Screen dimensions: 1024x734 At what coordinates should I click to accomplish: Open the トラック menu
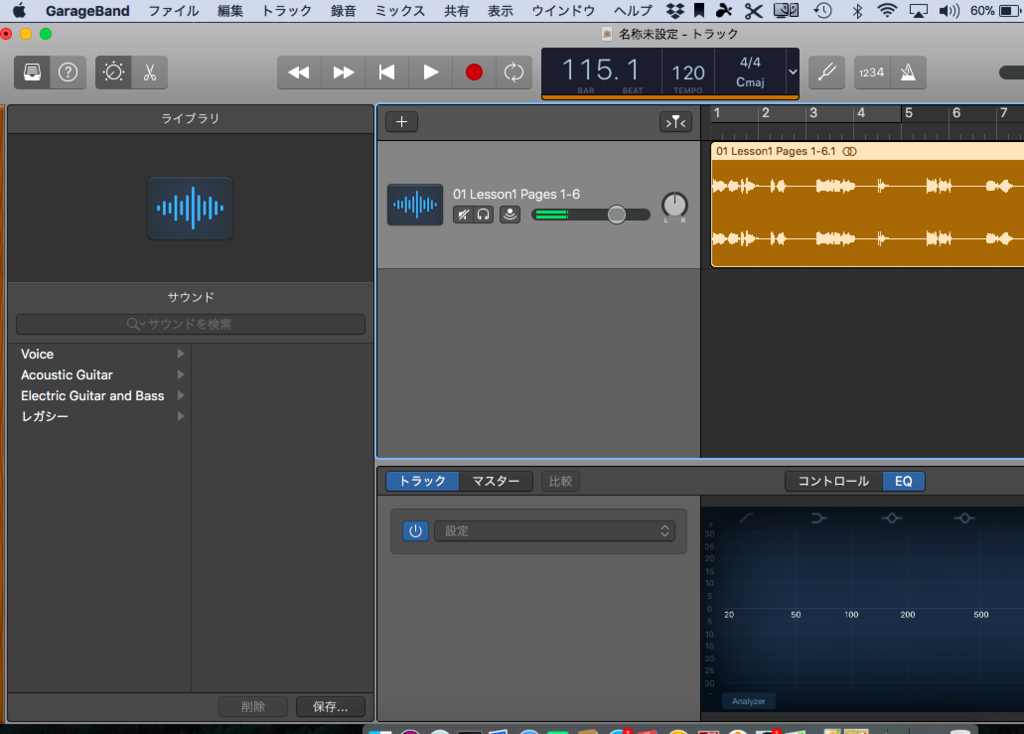pyautogui.click(x=286, y=10)
